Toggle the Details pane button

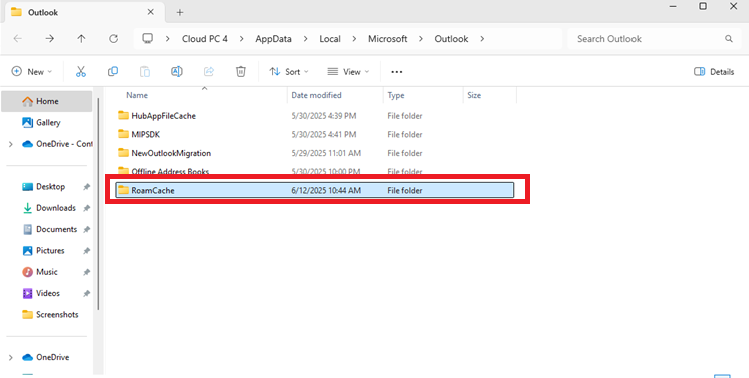tap(714, 72)
